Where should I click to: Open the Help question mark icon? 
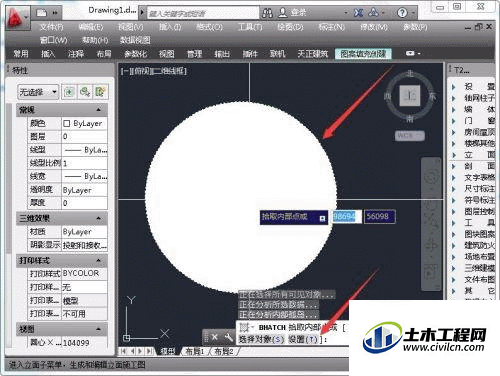(402, 13)
